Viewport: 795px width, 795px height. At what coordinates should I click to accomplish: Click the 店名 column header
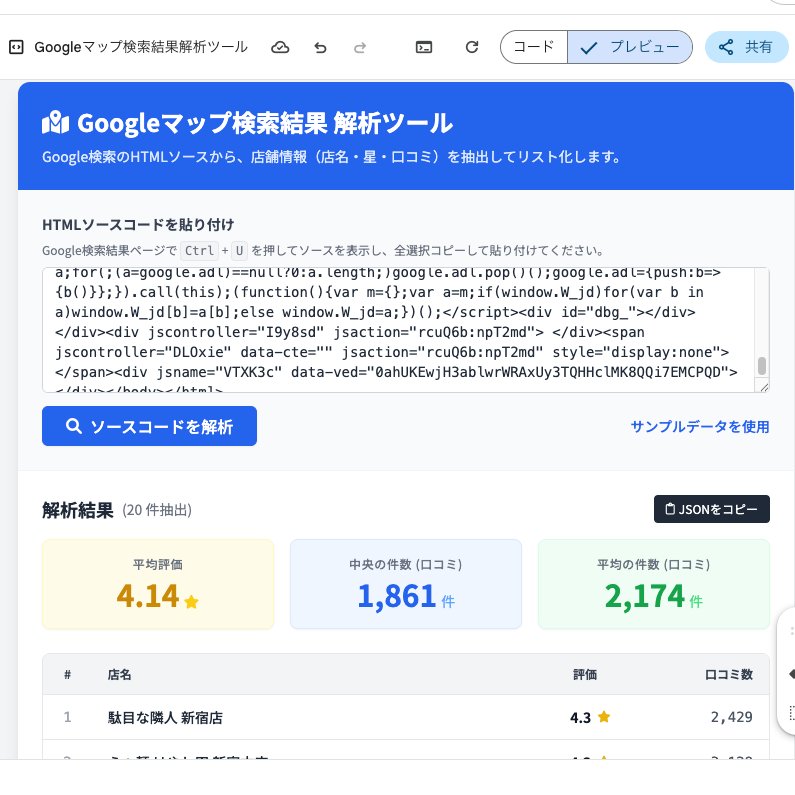point(120,674)
